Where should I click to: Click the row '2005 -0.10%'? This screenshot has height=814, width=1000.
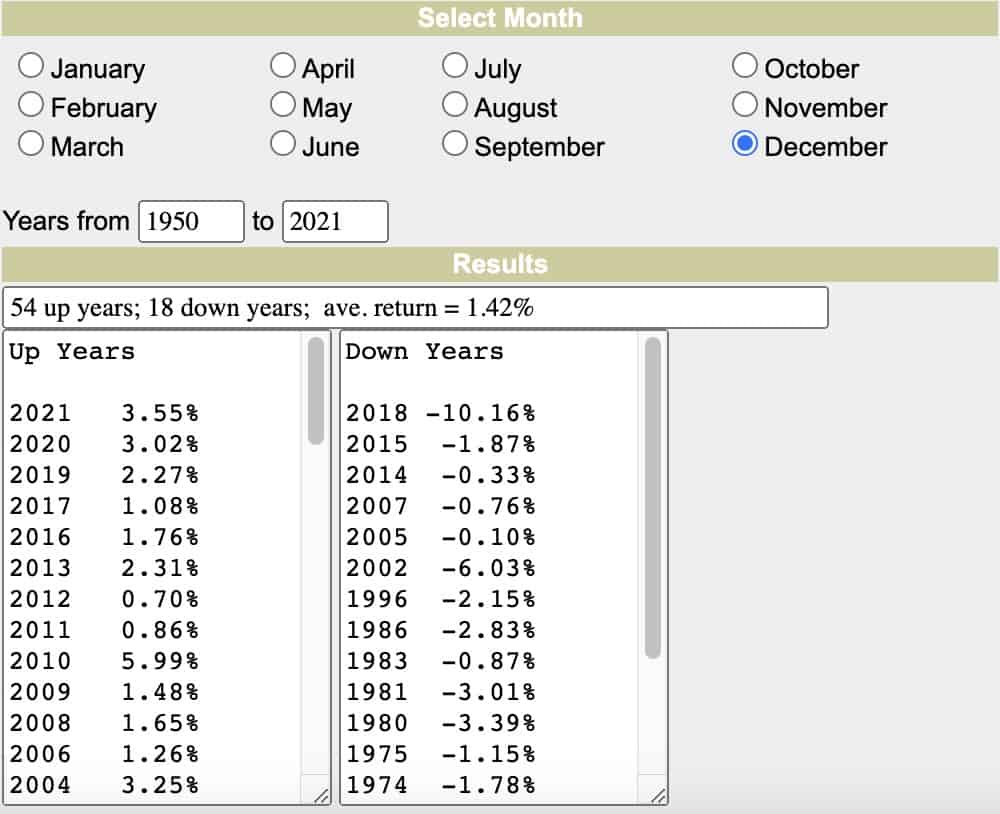(441, 537)
